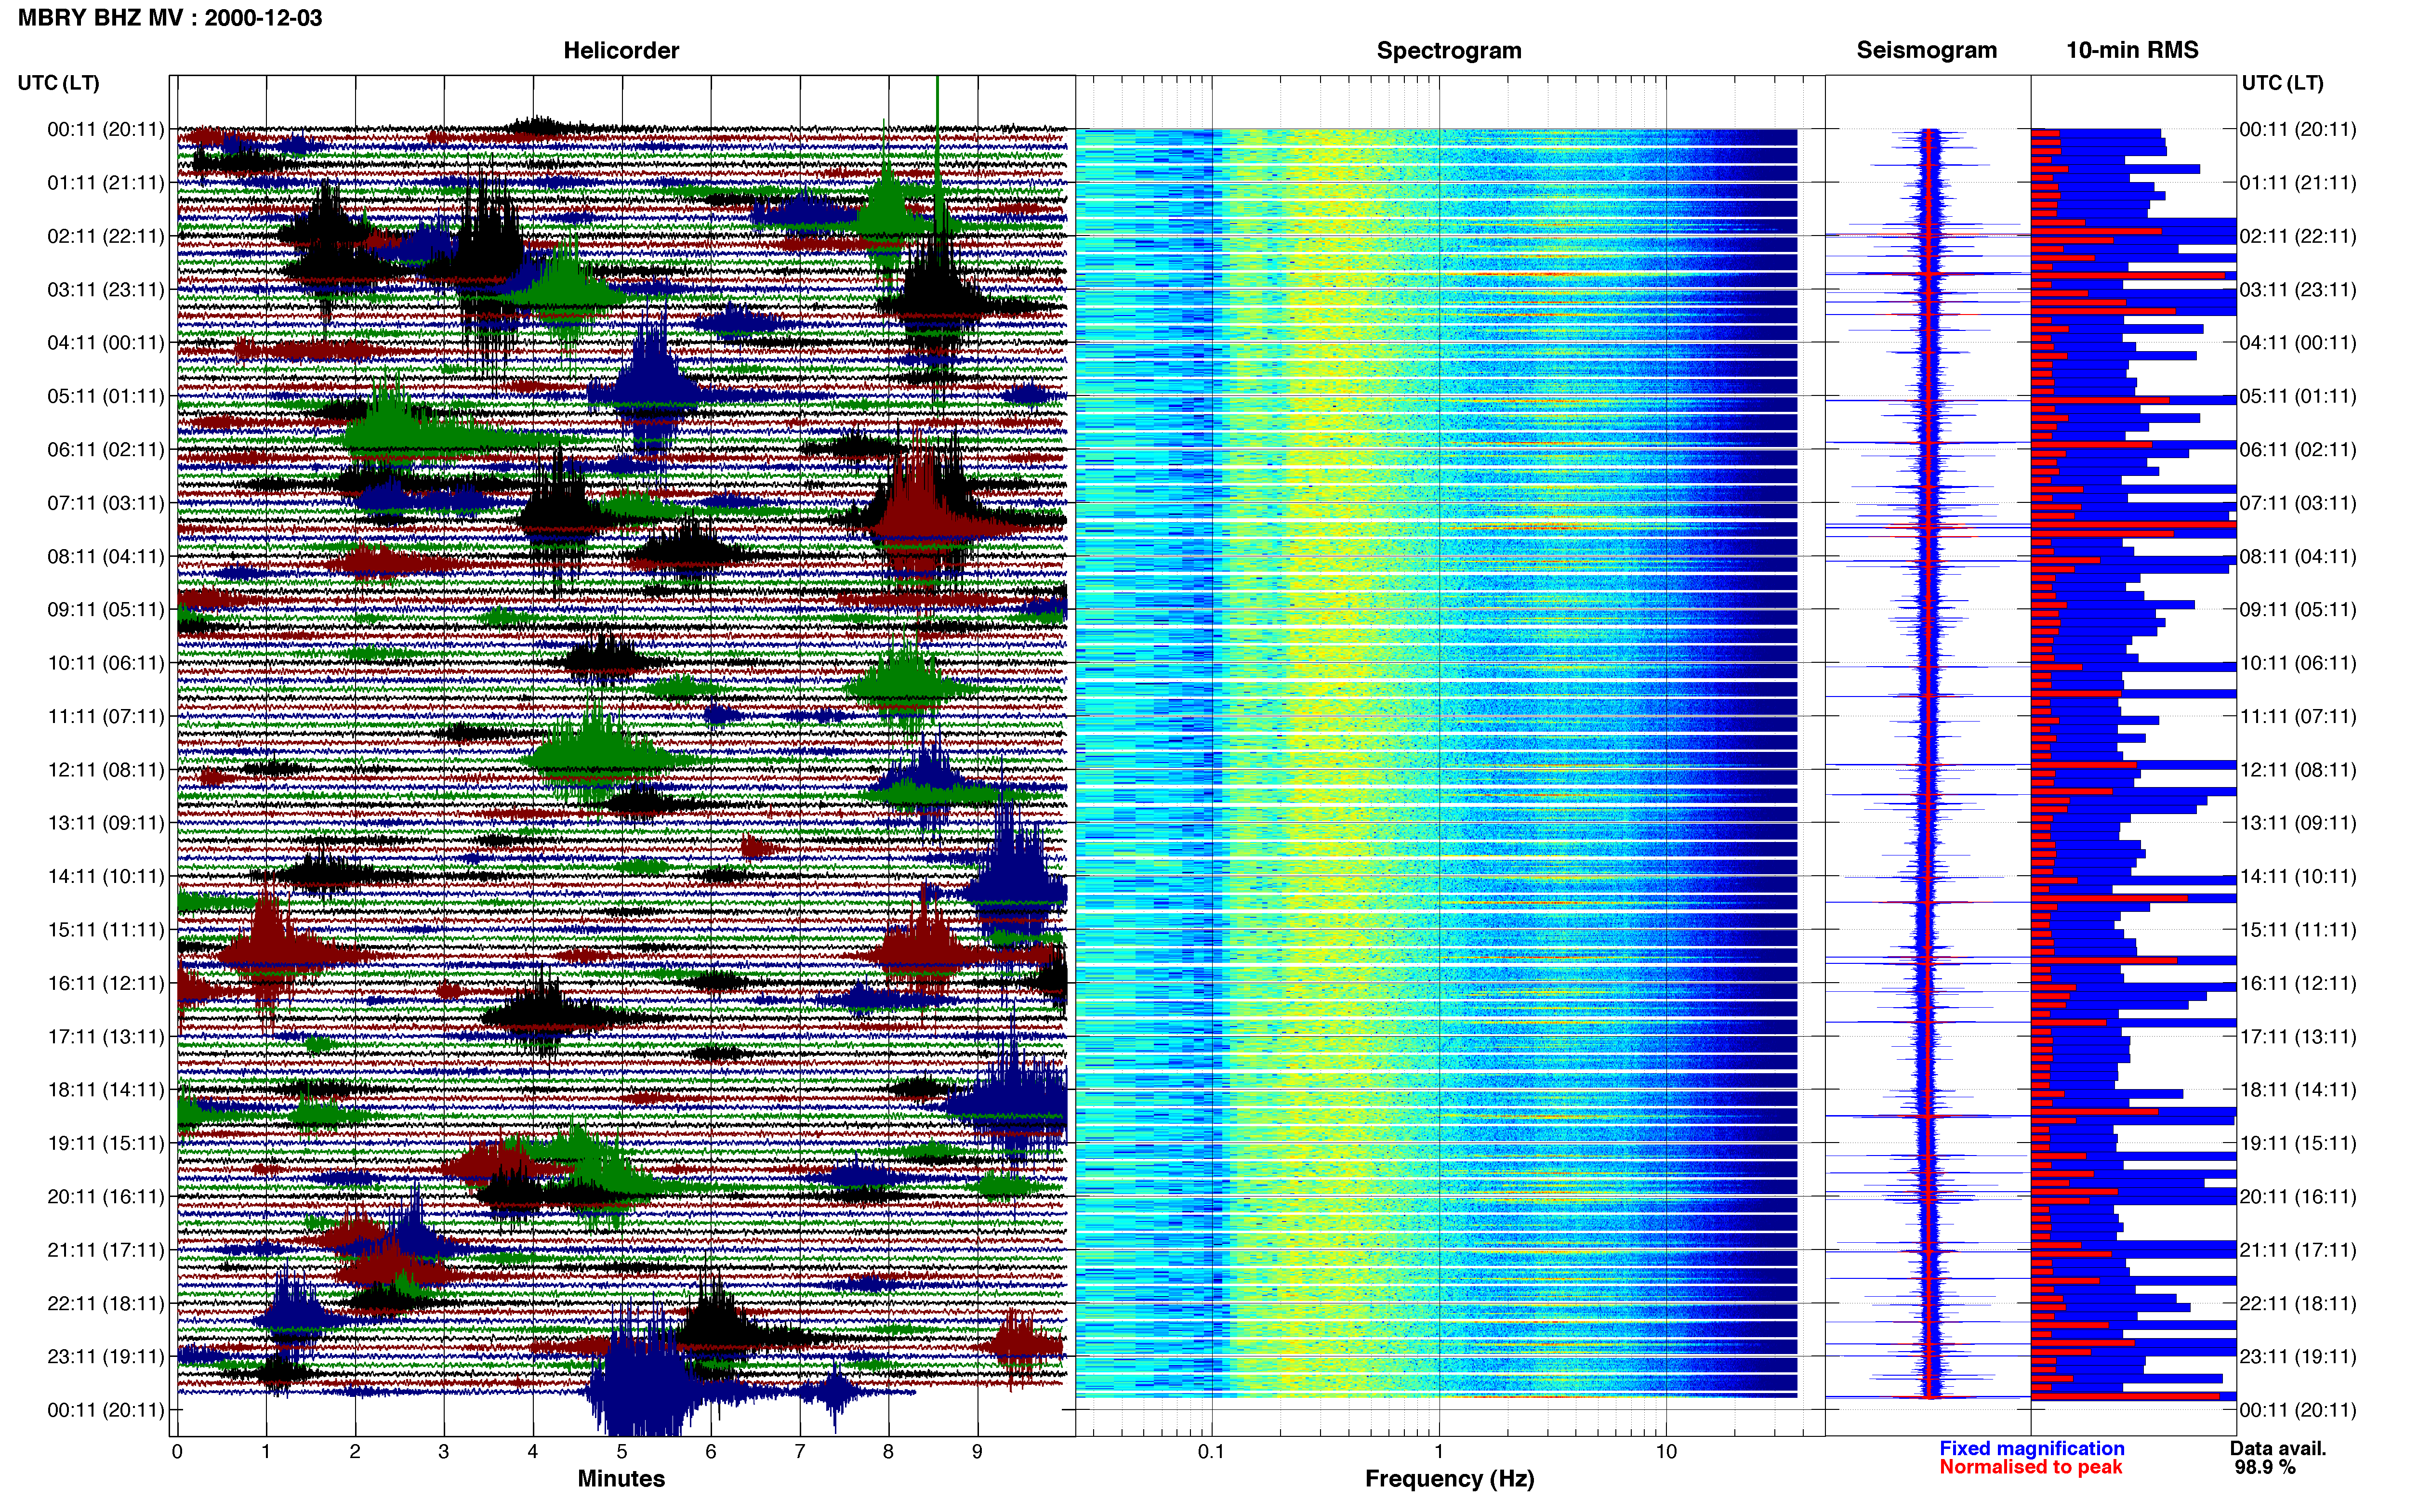Click the left '23:11 (19:11)' time label
This screenshot has height=1512, width=2418.
tap(106, 1357)
